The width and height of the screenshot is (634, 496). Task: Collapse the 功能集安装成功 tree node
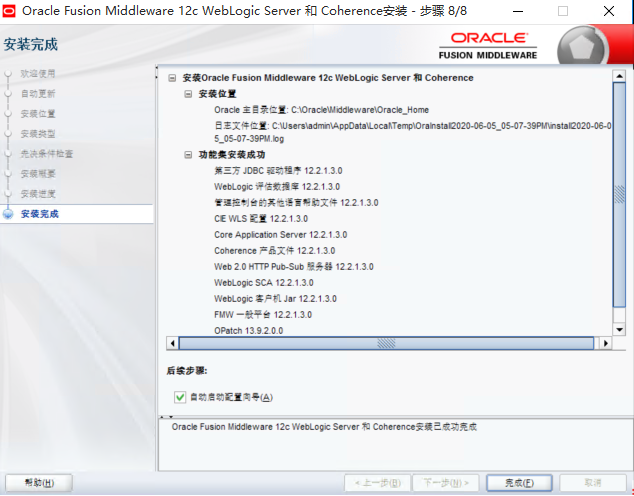click(188, 155)
